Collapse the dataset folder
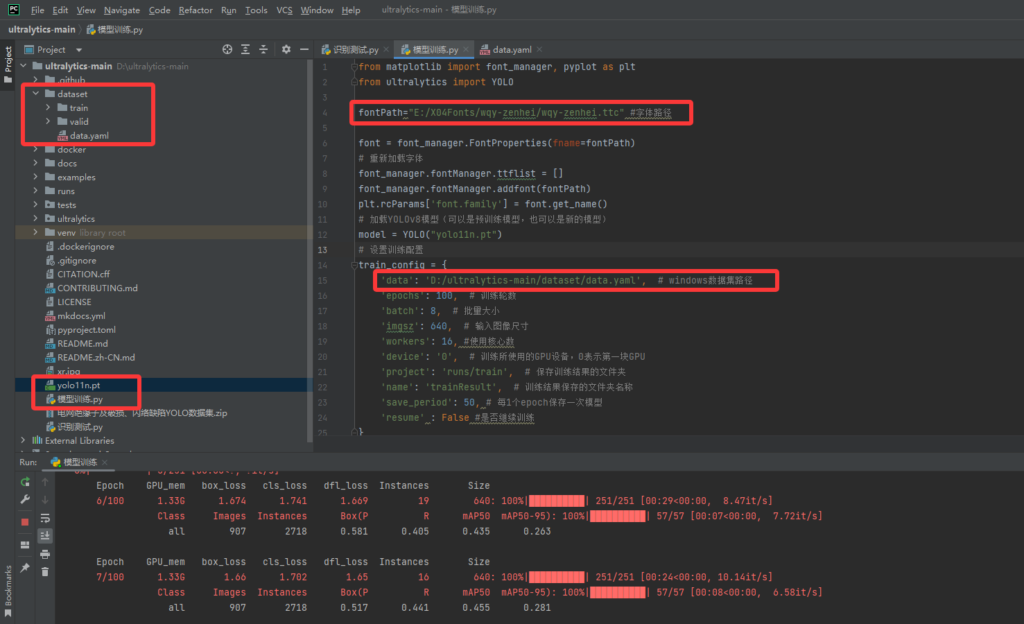 pyautogui.click(x=36, y=94)
